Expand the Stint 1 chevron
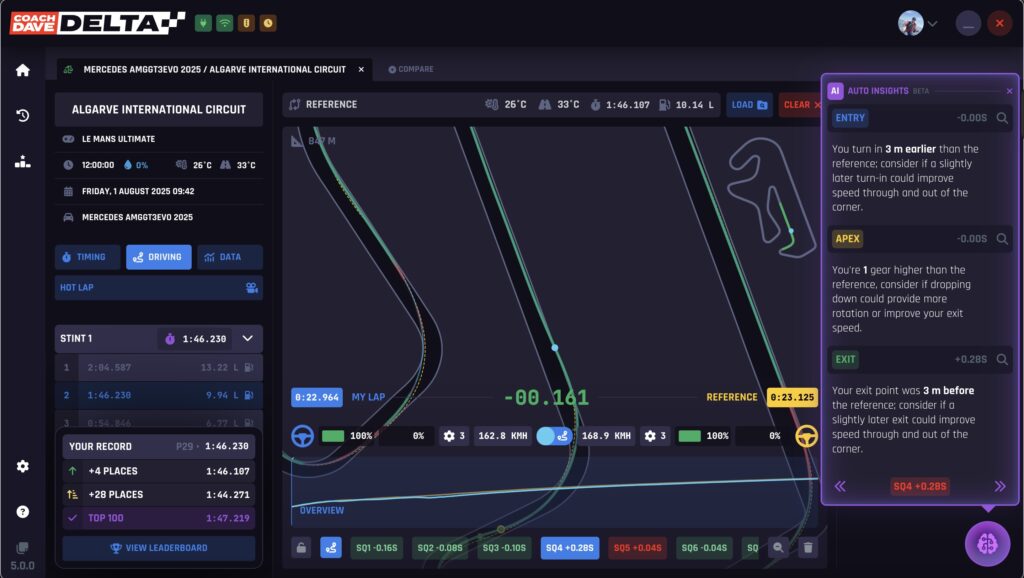Screen dimensions: 1024x578 pos(247,338)
